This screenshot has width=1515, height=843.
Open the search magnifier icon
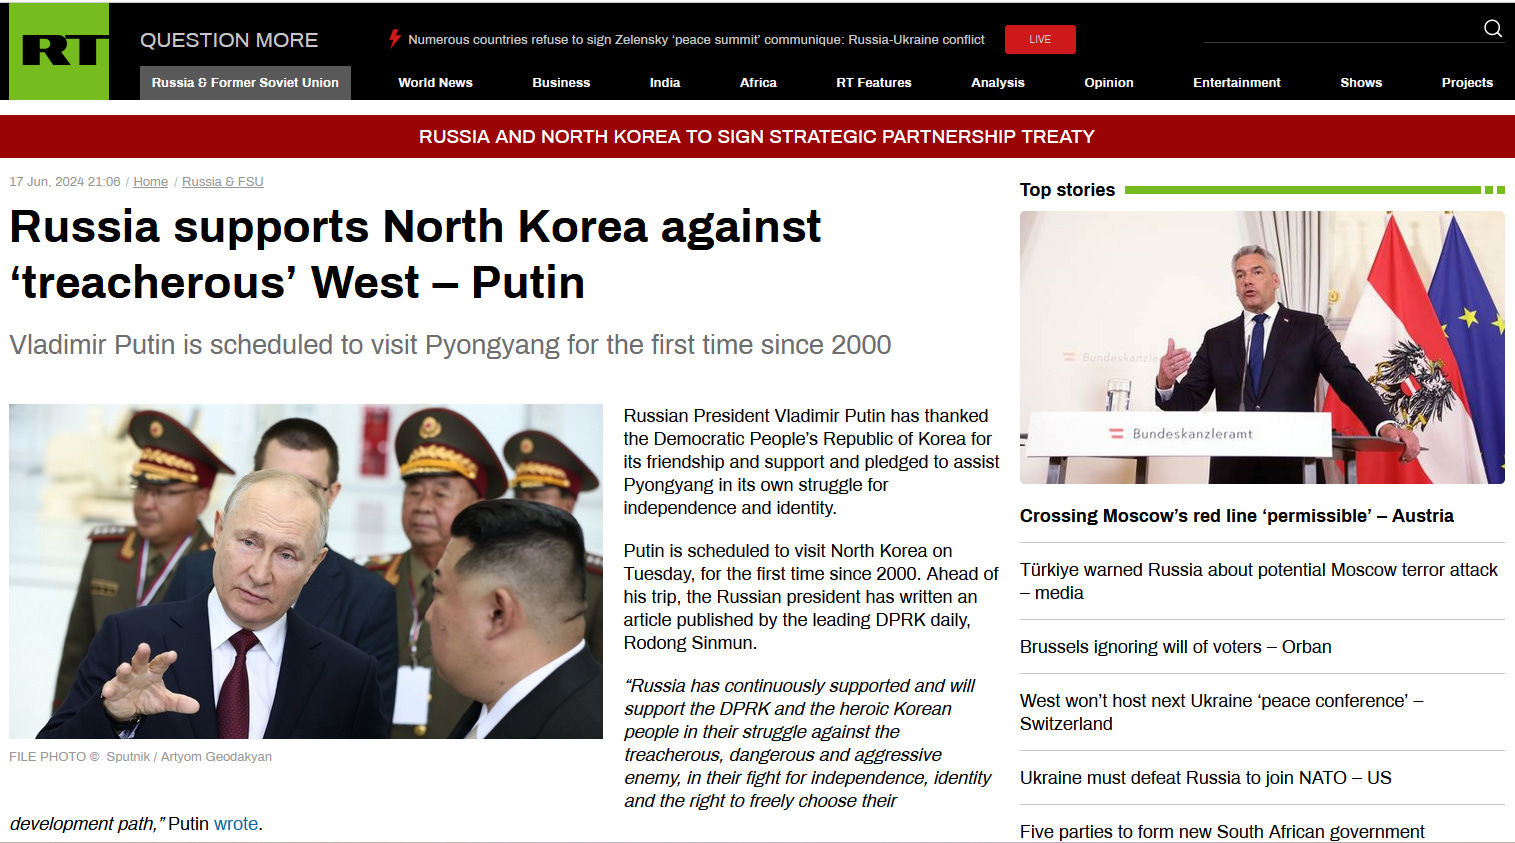[1492, 28]
